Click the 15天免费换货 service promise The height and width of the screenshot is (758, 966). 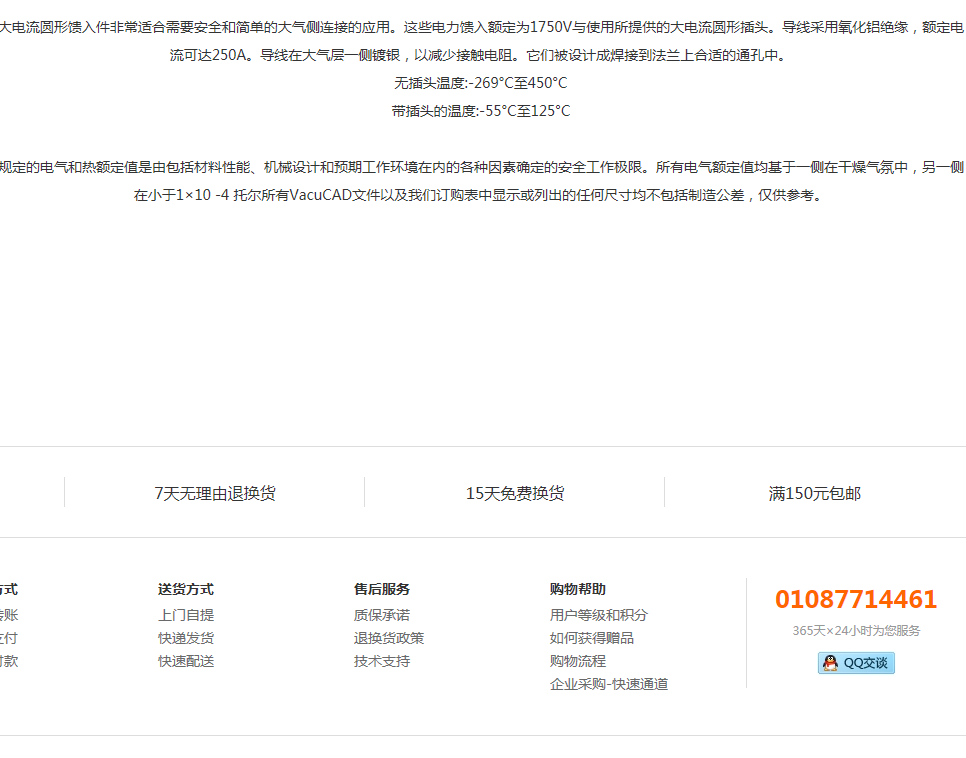pyautogui.click(x=515, y=493)
